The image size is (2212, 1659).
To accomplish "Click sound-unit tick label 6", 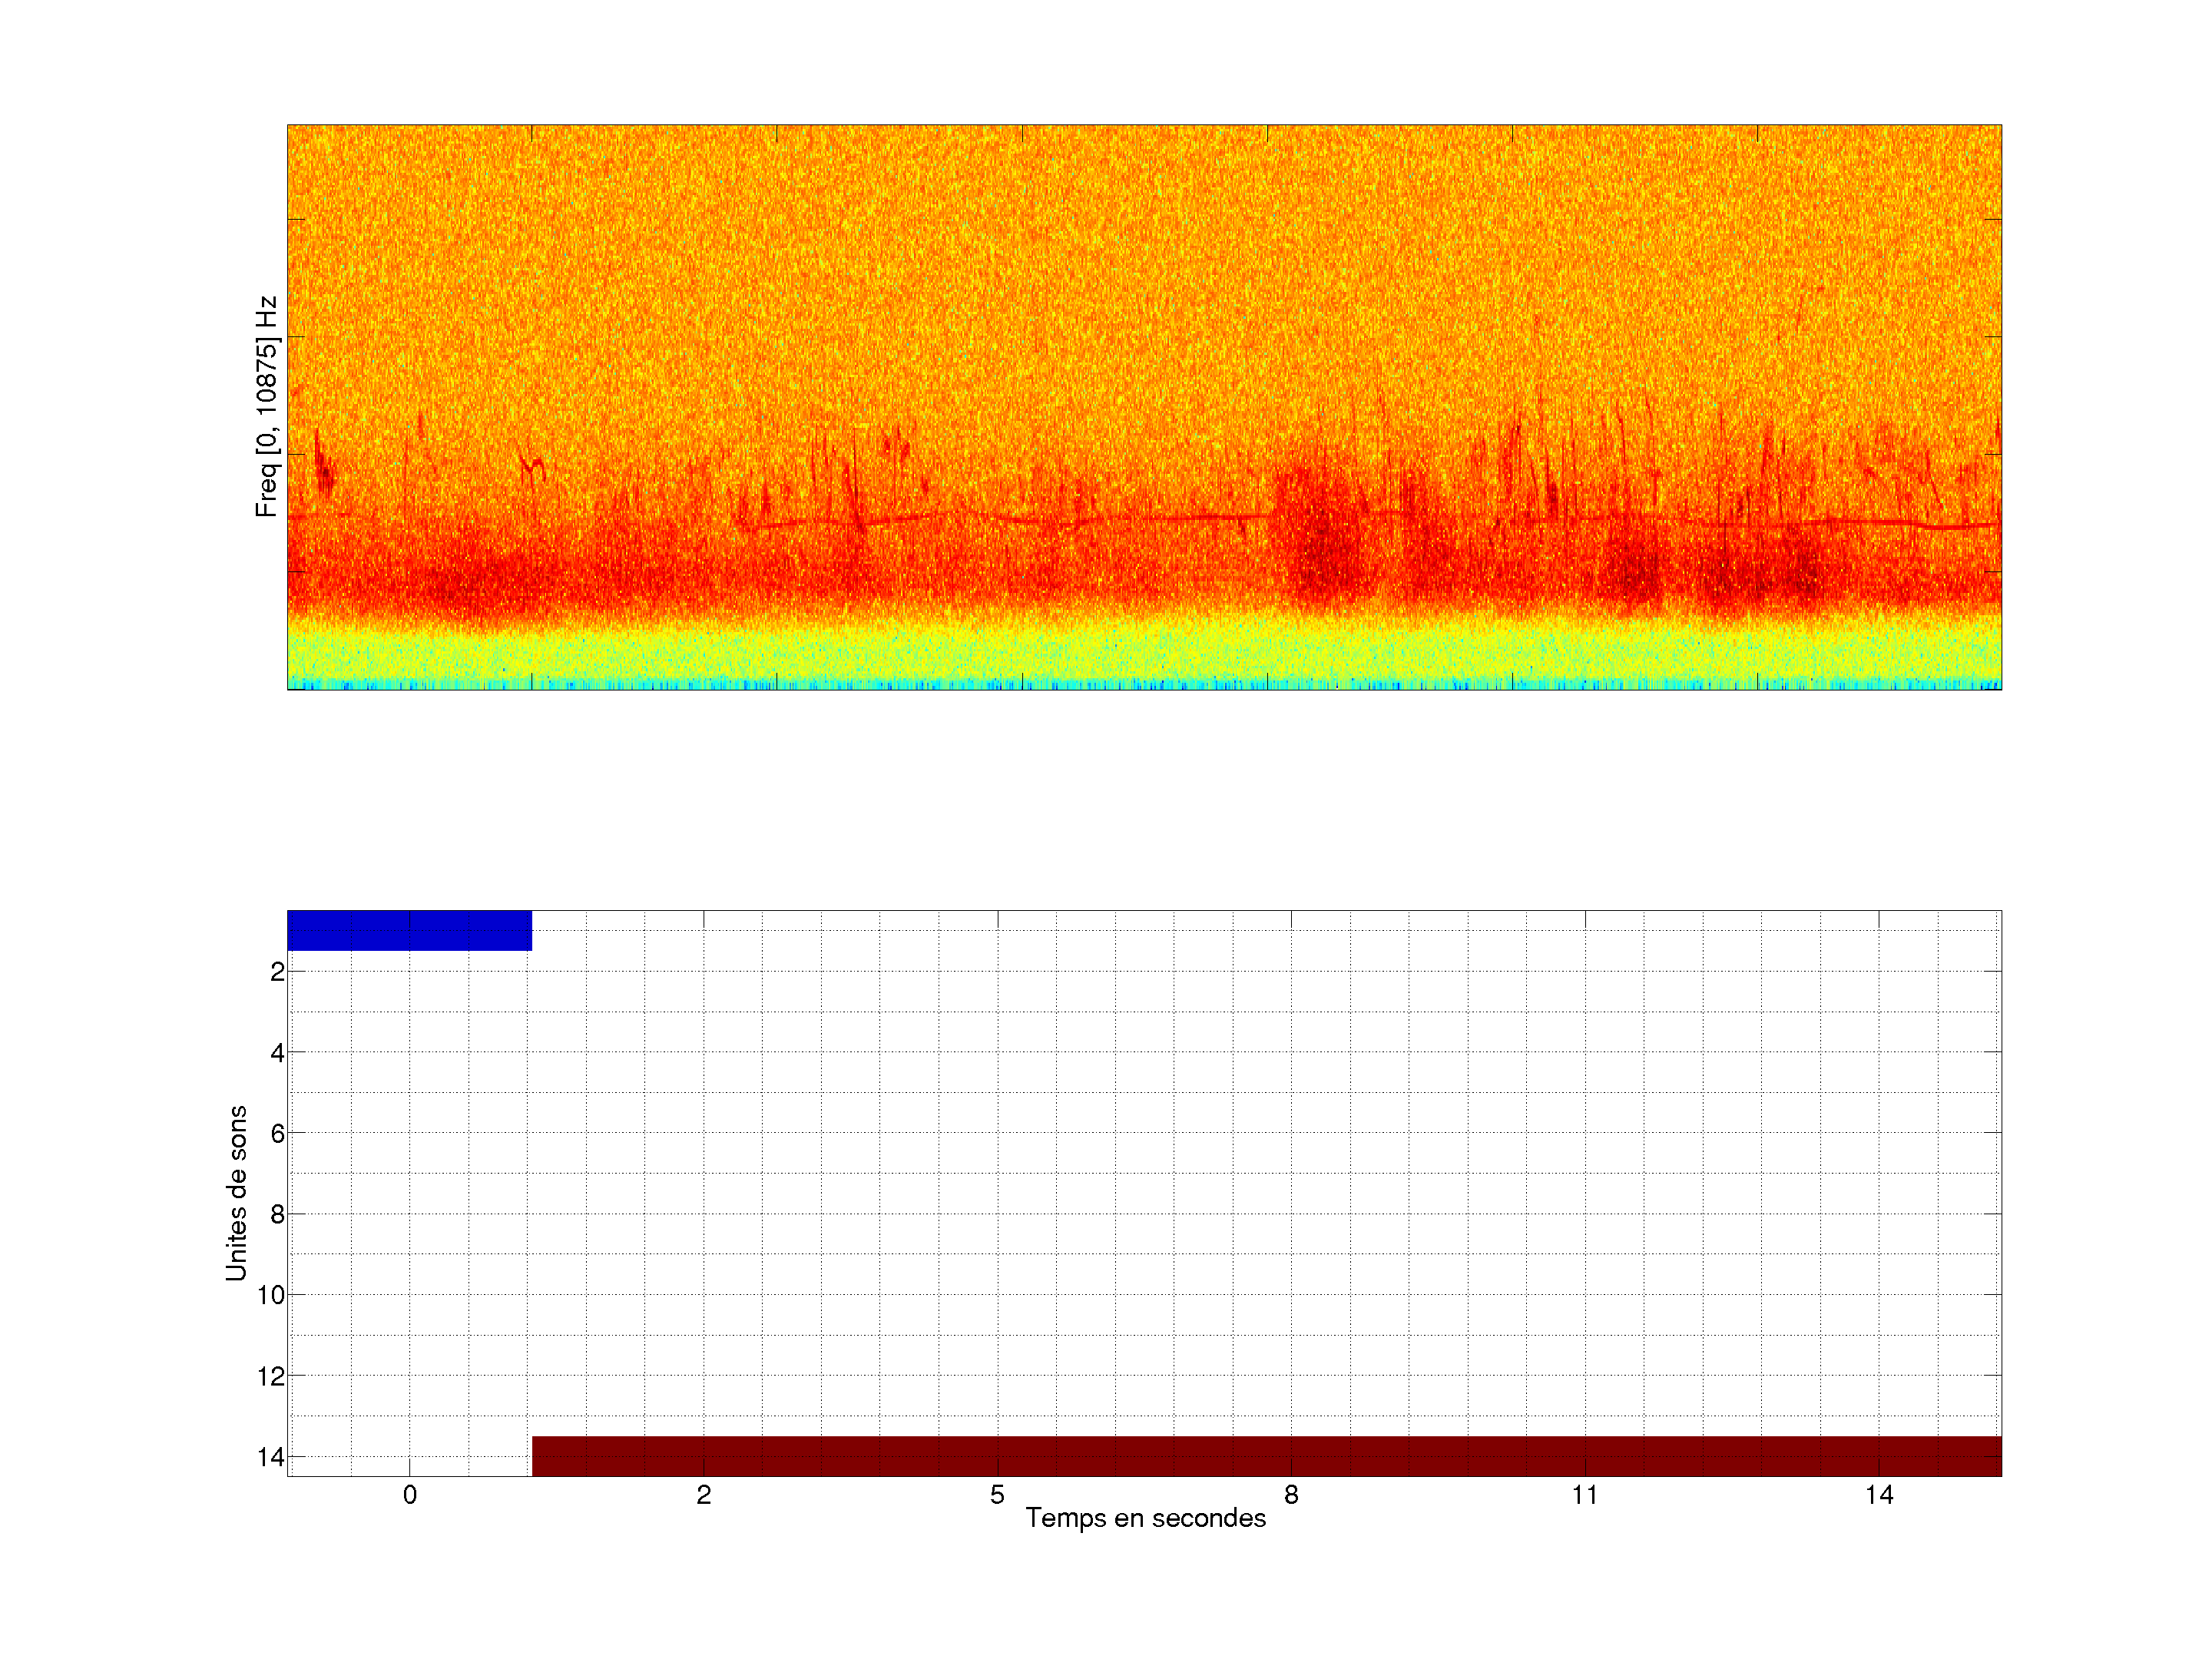I will pyautogui.click(x=277, y=1133).
